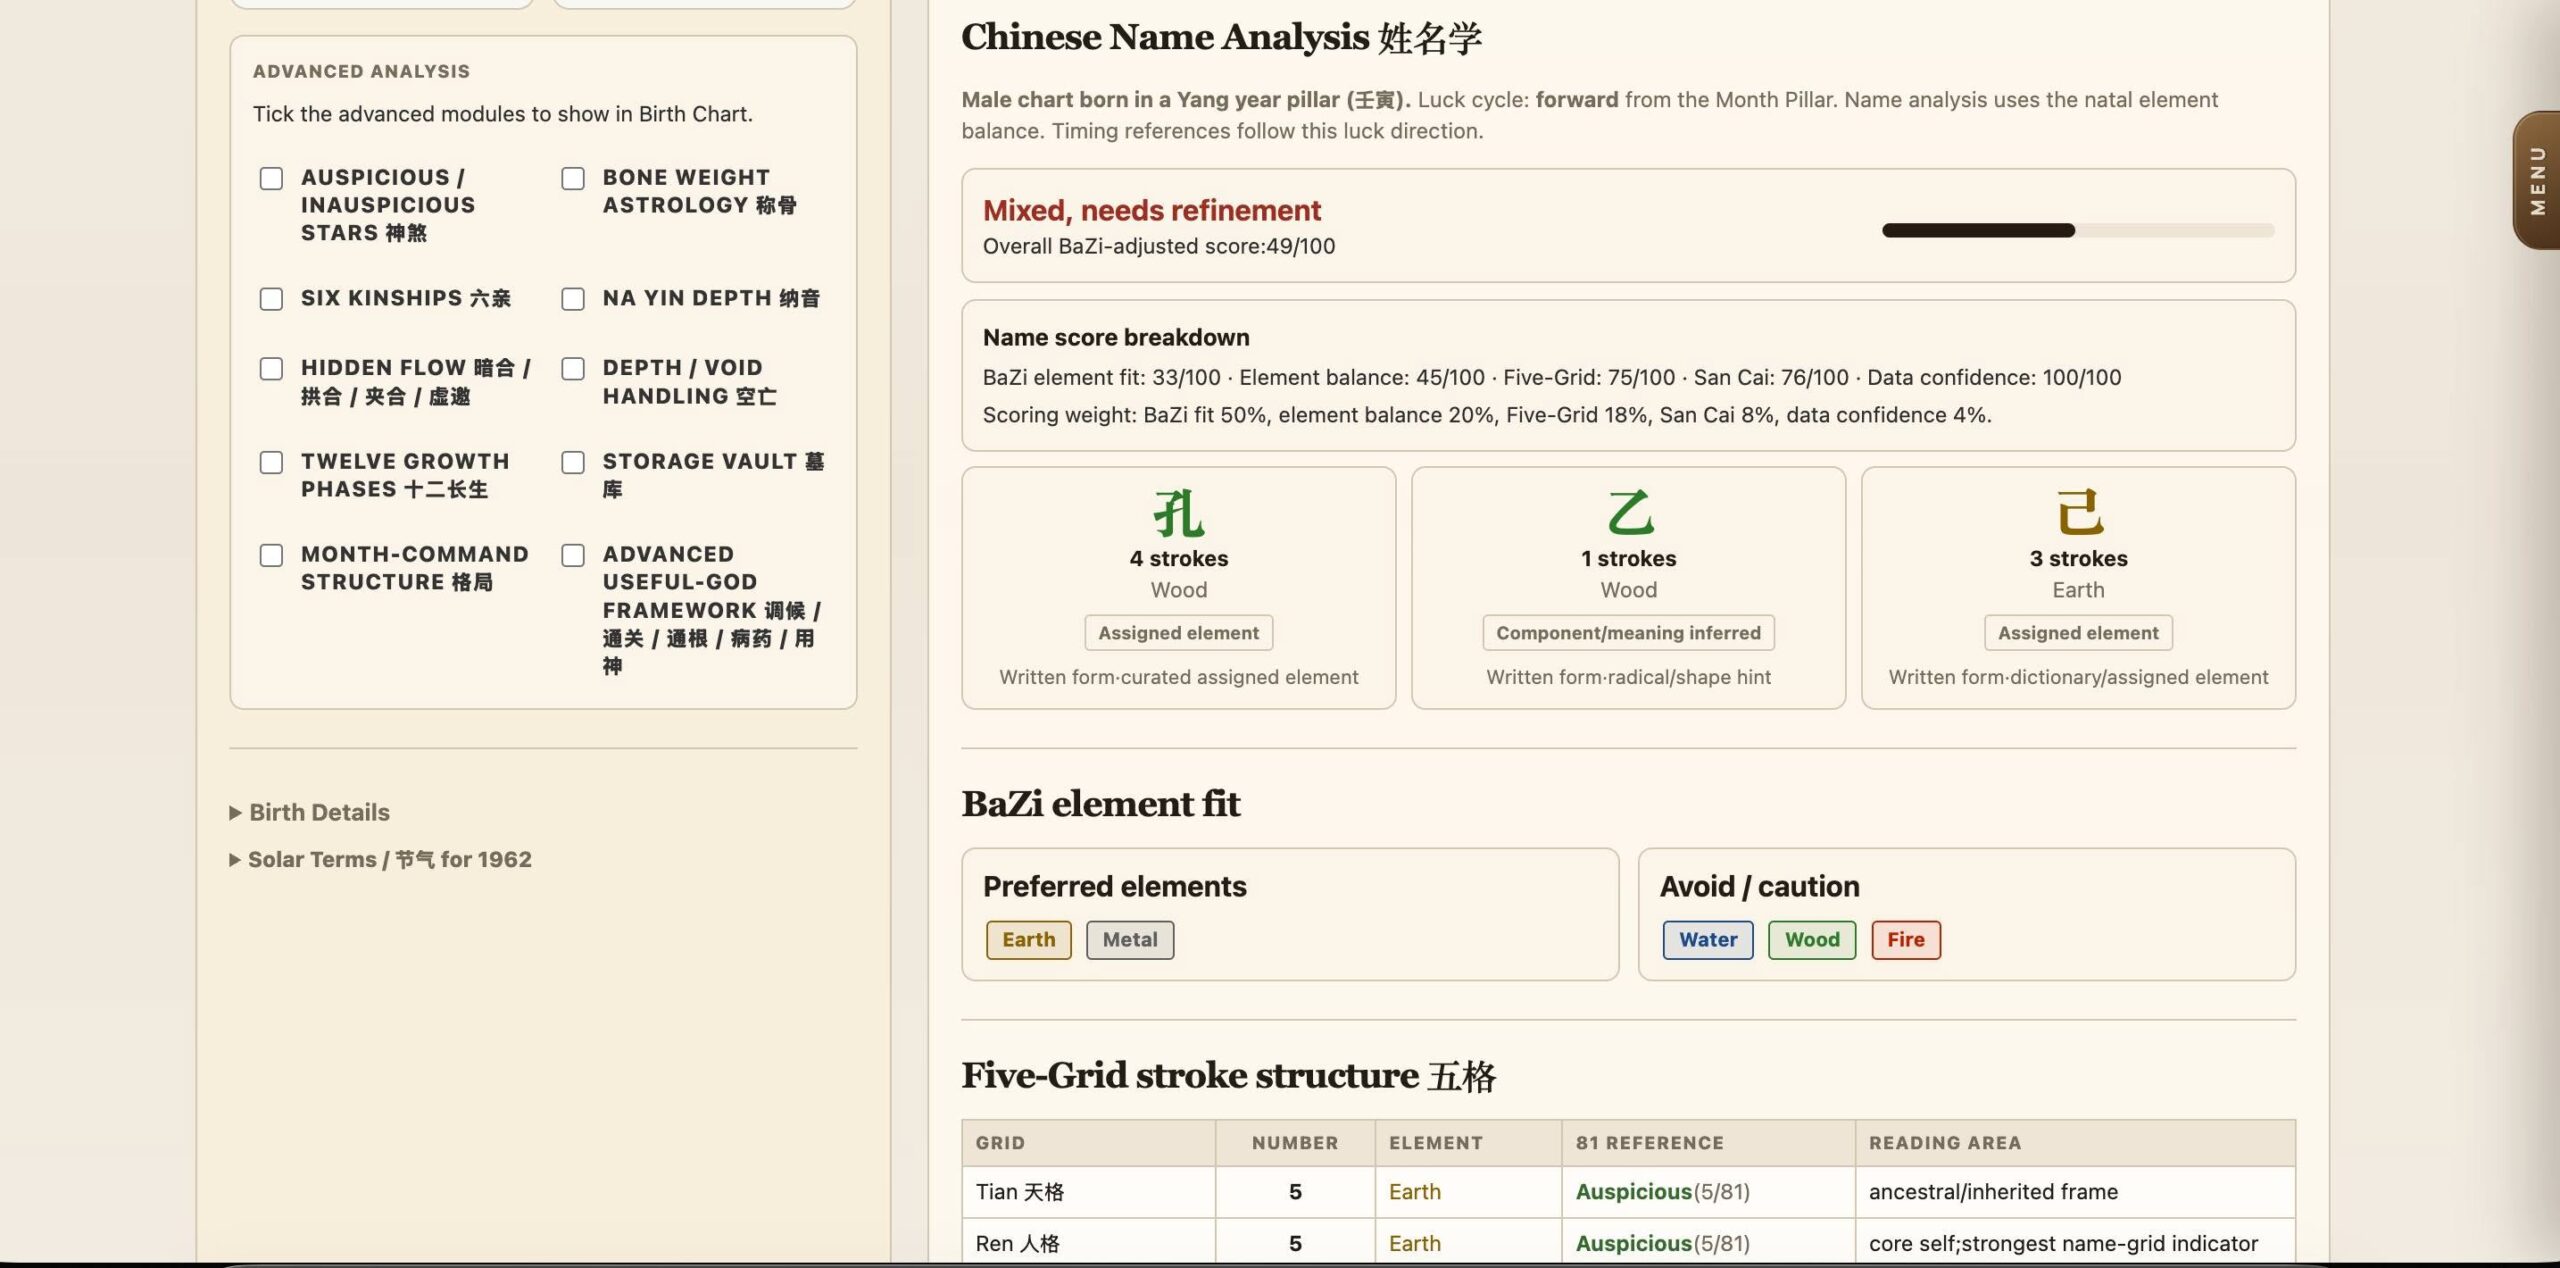Click Assigned element badge under 孔
This screenshot has width=2560, height=1268.
(1179, 633)
